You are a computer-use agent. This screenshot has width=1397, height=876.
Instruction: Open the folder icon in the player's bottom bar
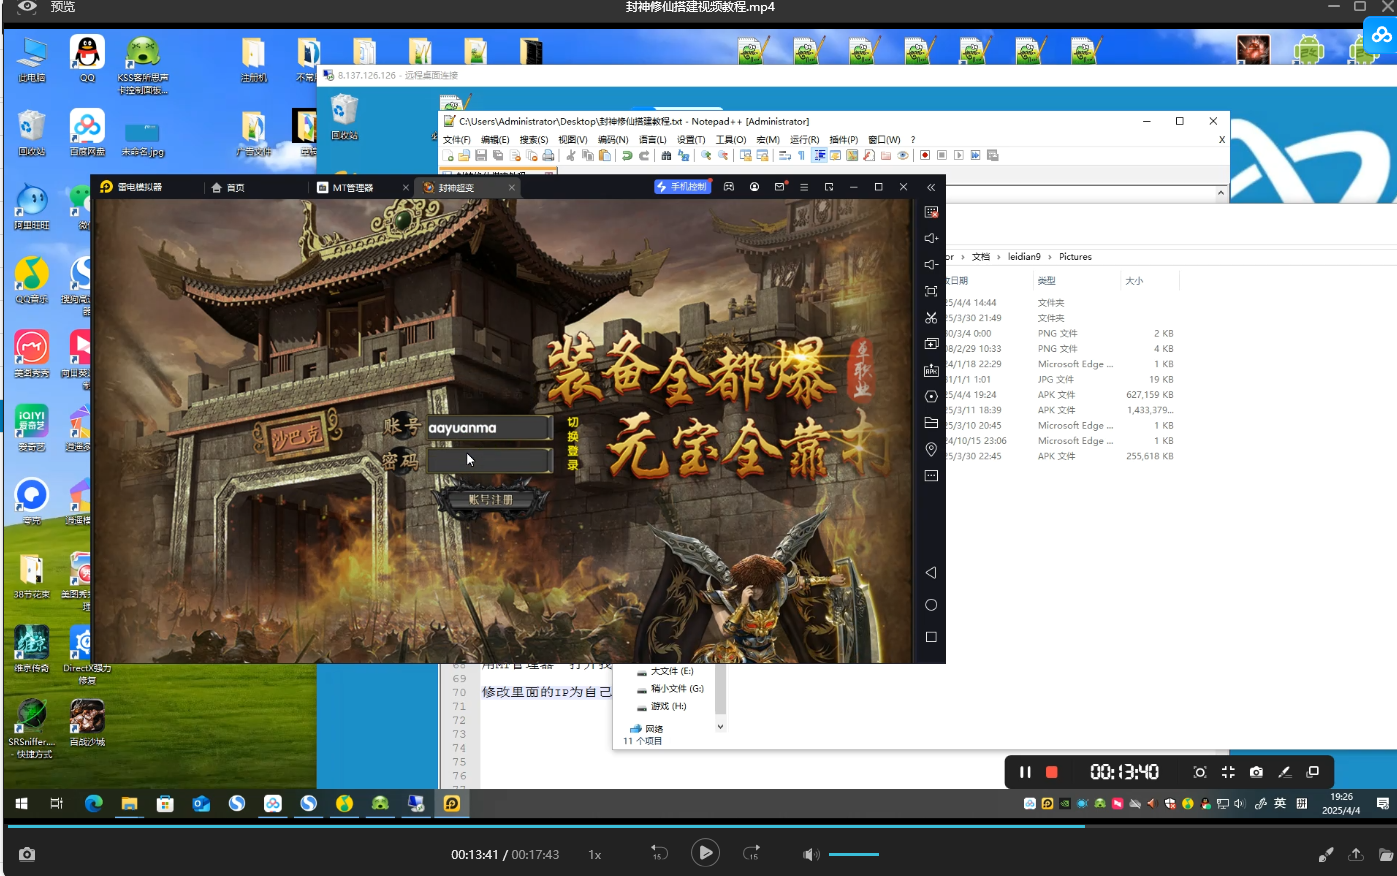(1385, 854)
